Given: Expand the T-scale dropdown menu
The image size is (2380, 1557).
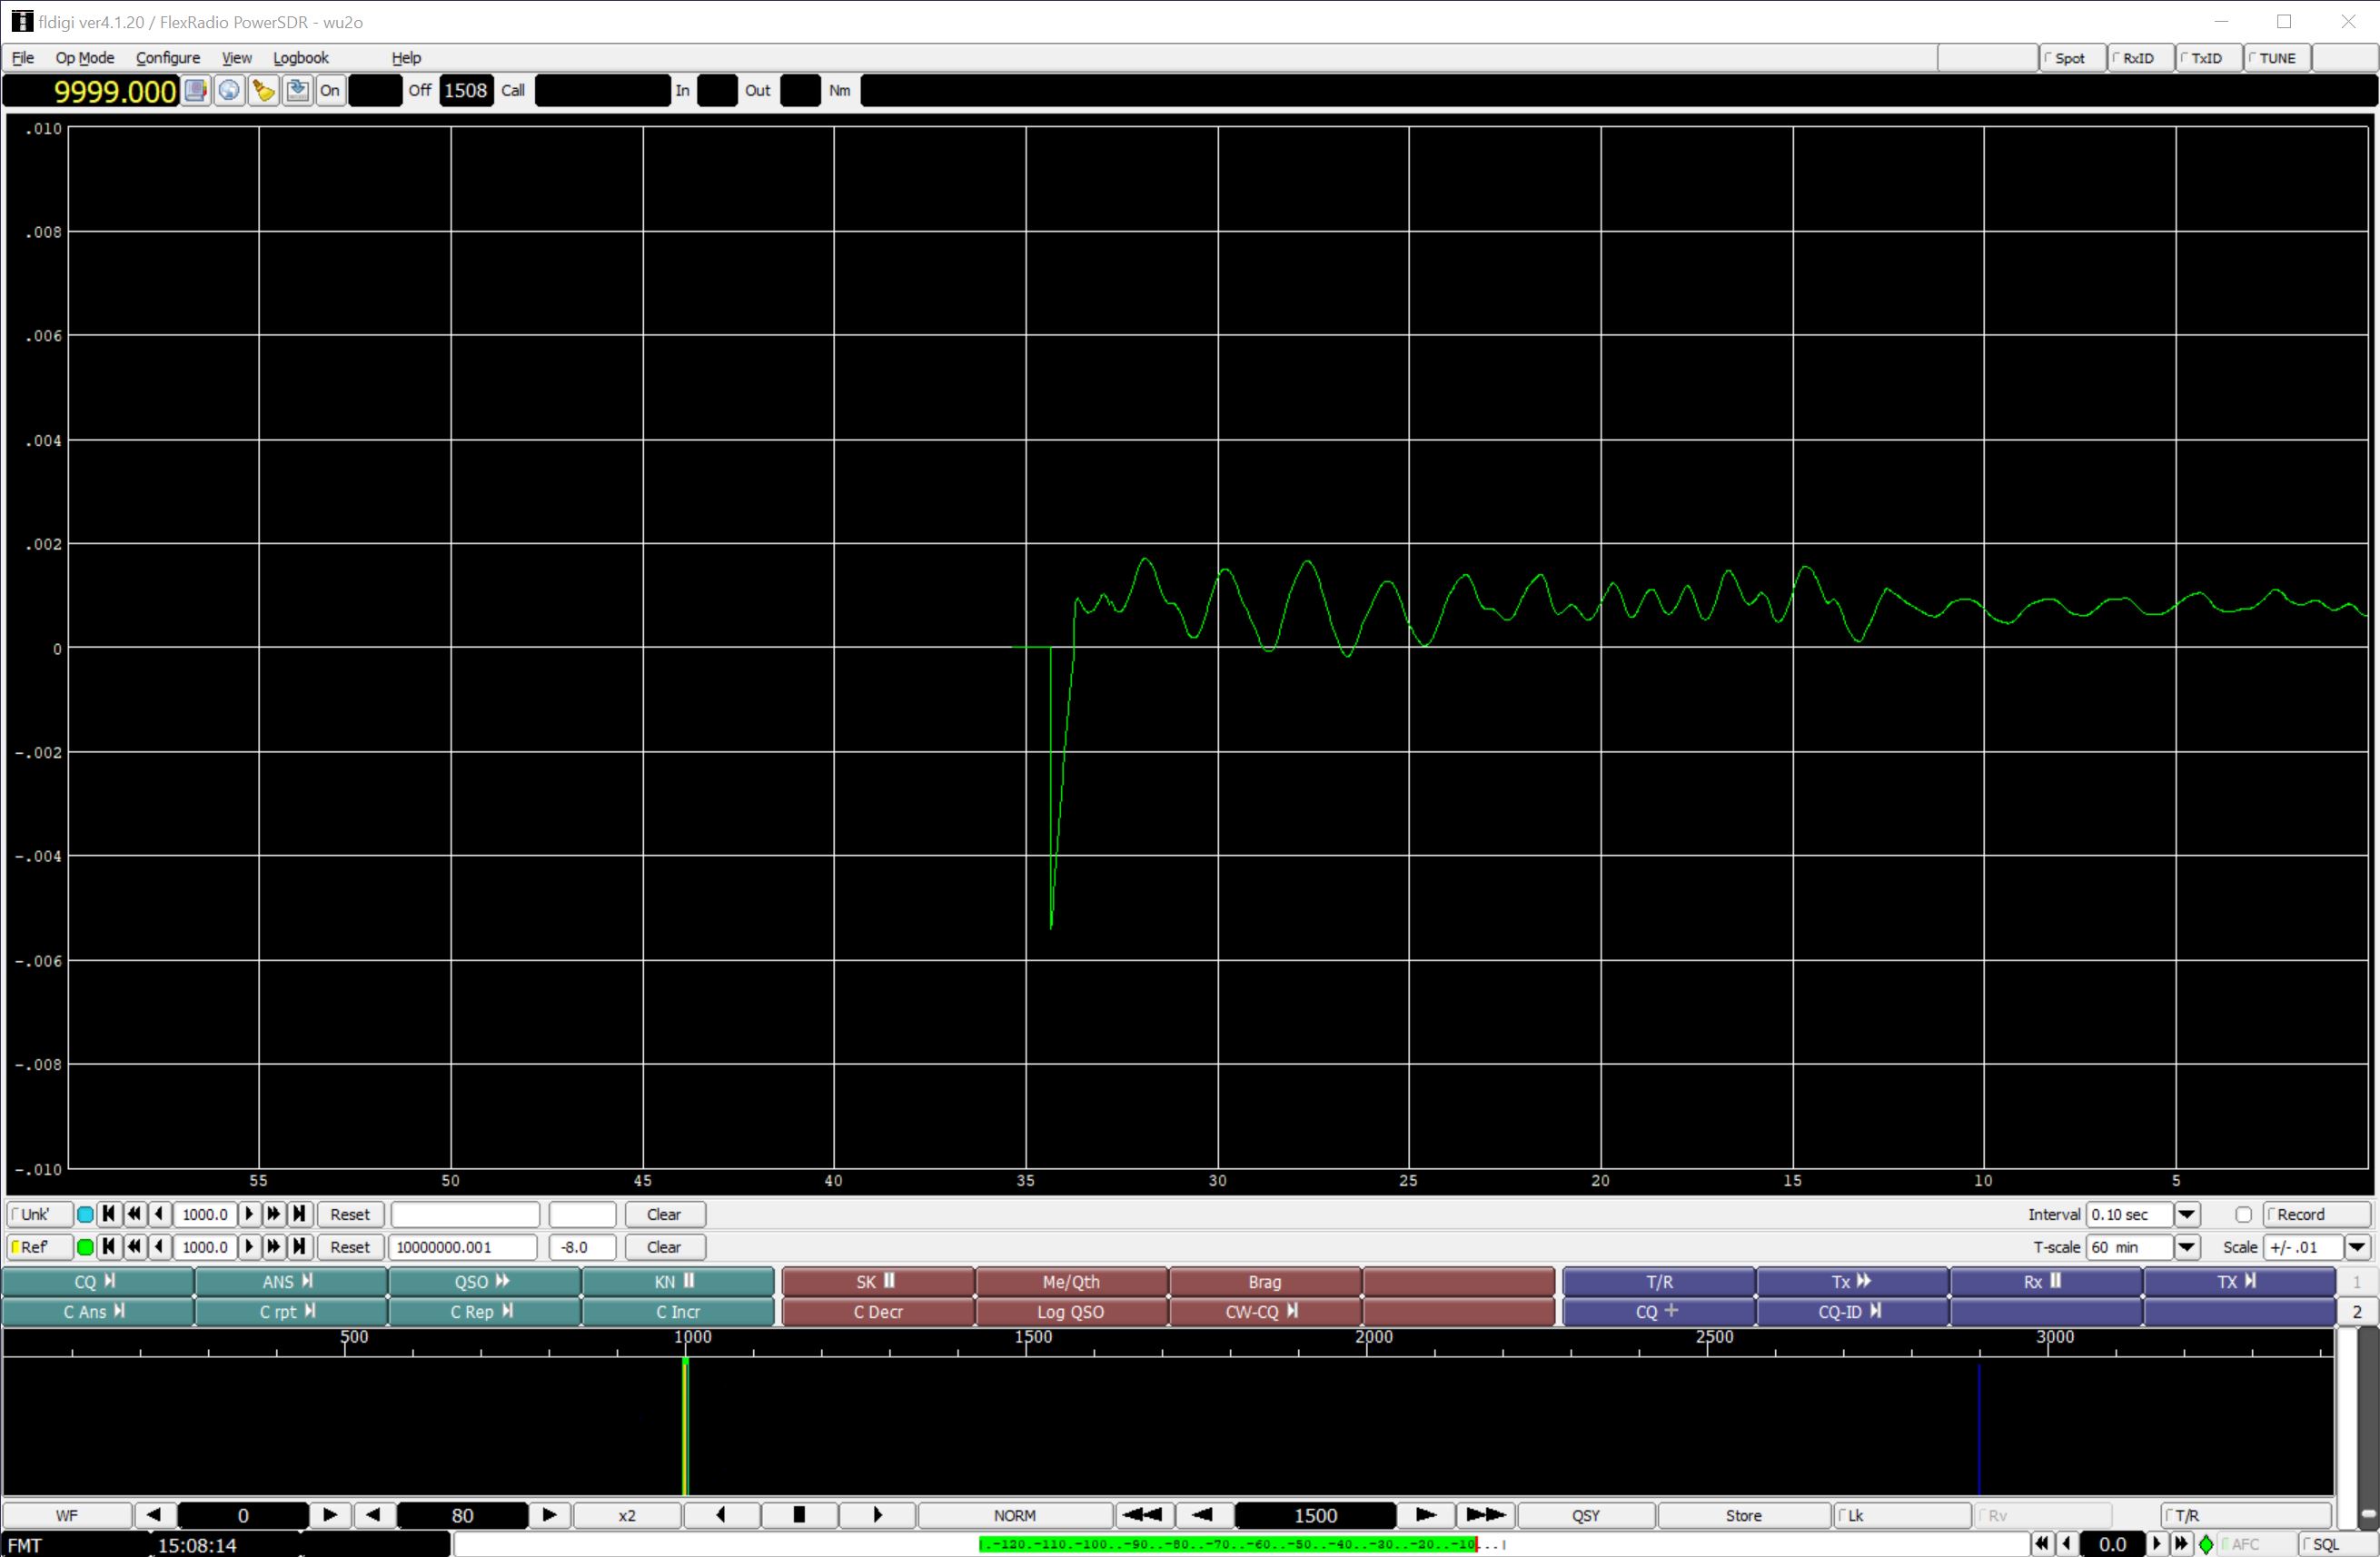Looking at the screenshot, I should point(2186,1246).
